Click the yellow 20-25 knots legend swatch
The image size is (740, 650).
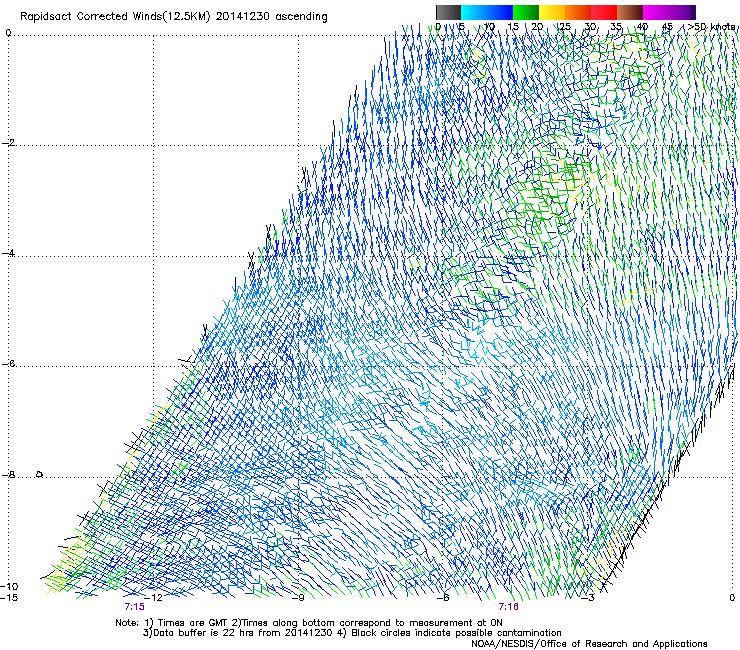coord(552,12)
